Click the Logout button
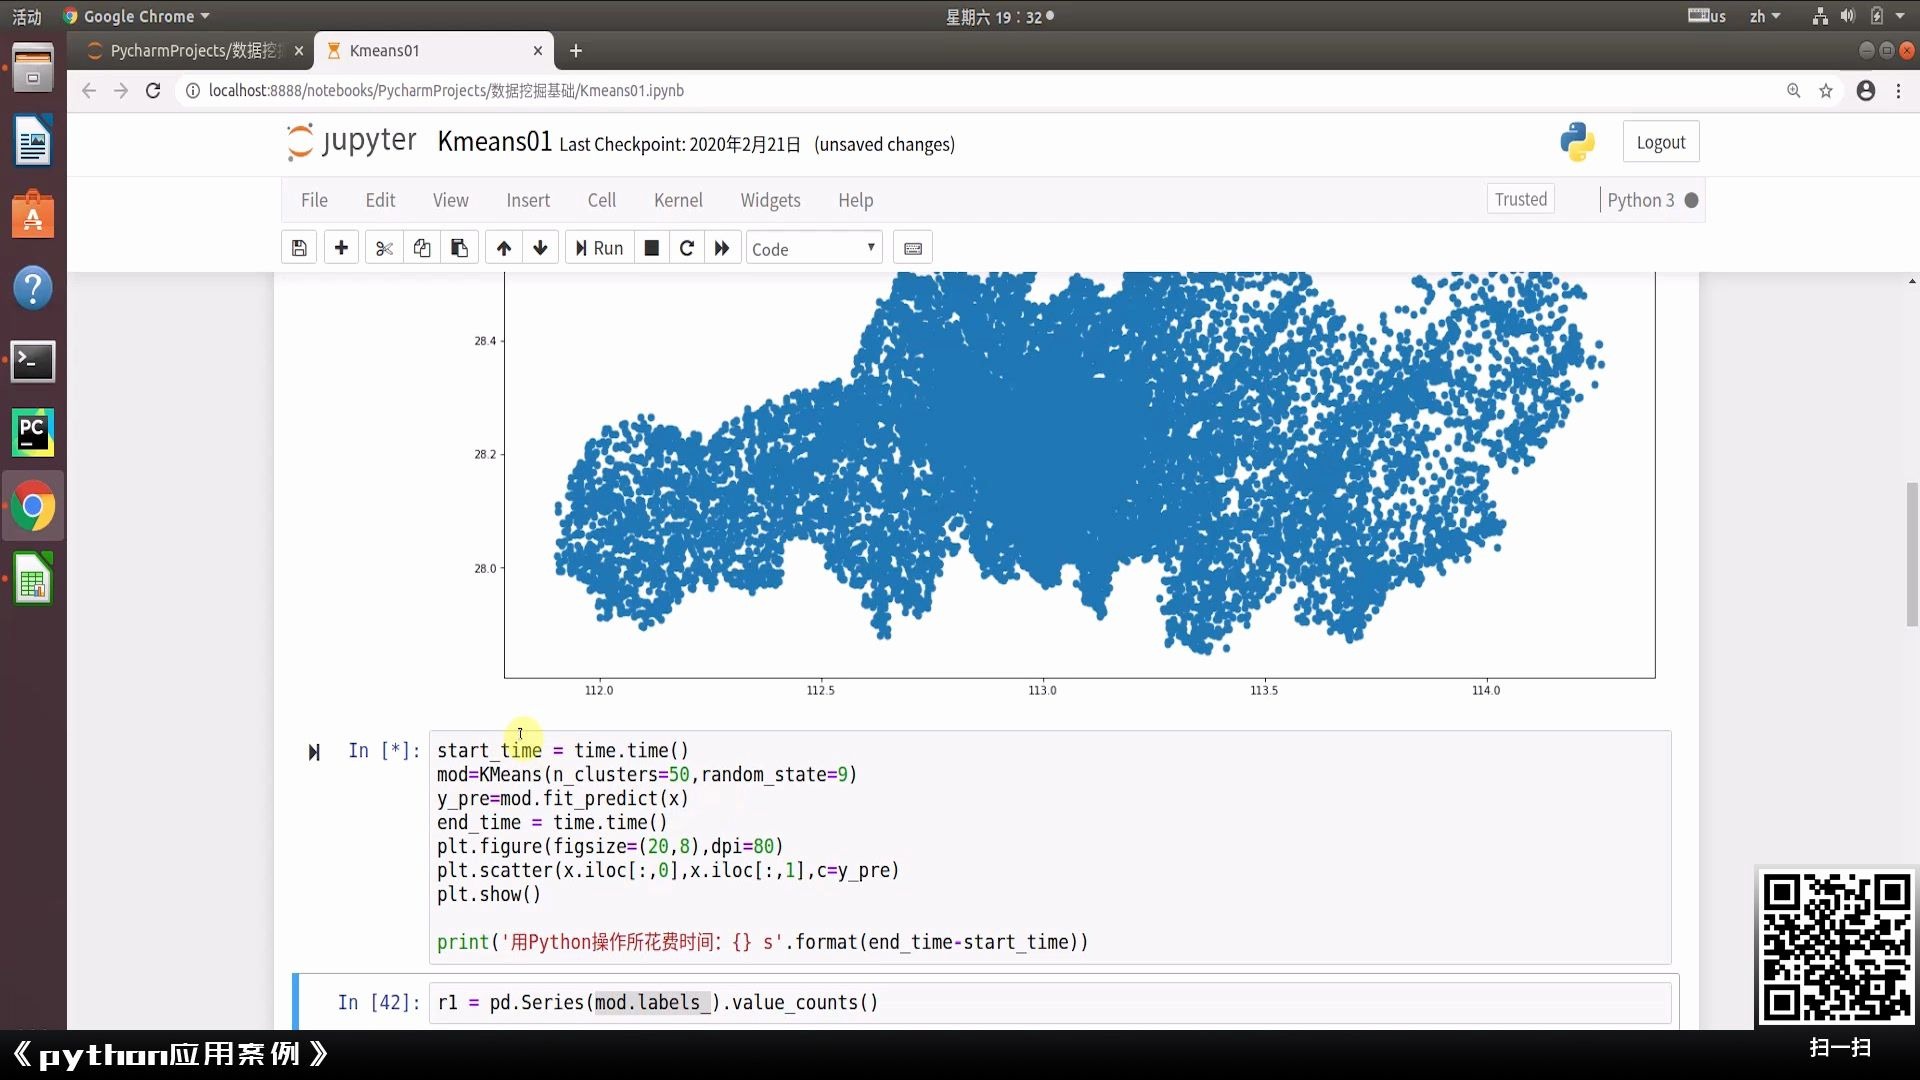This screenshot has height=1080, width=1920. point(1660,141)
